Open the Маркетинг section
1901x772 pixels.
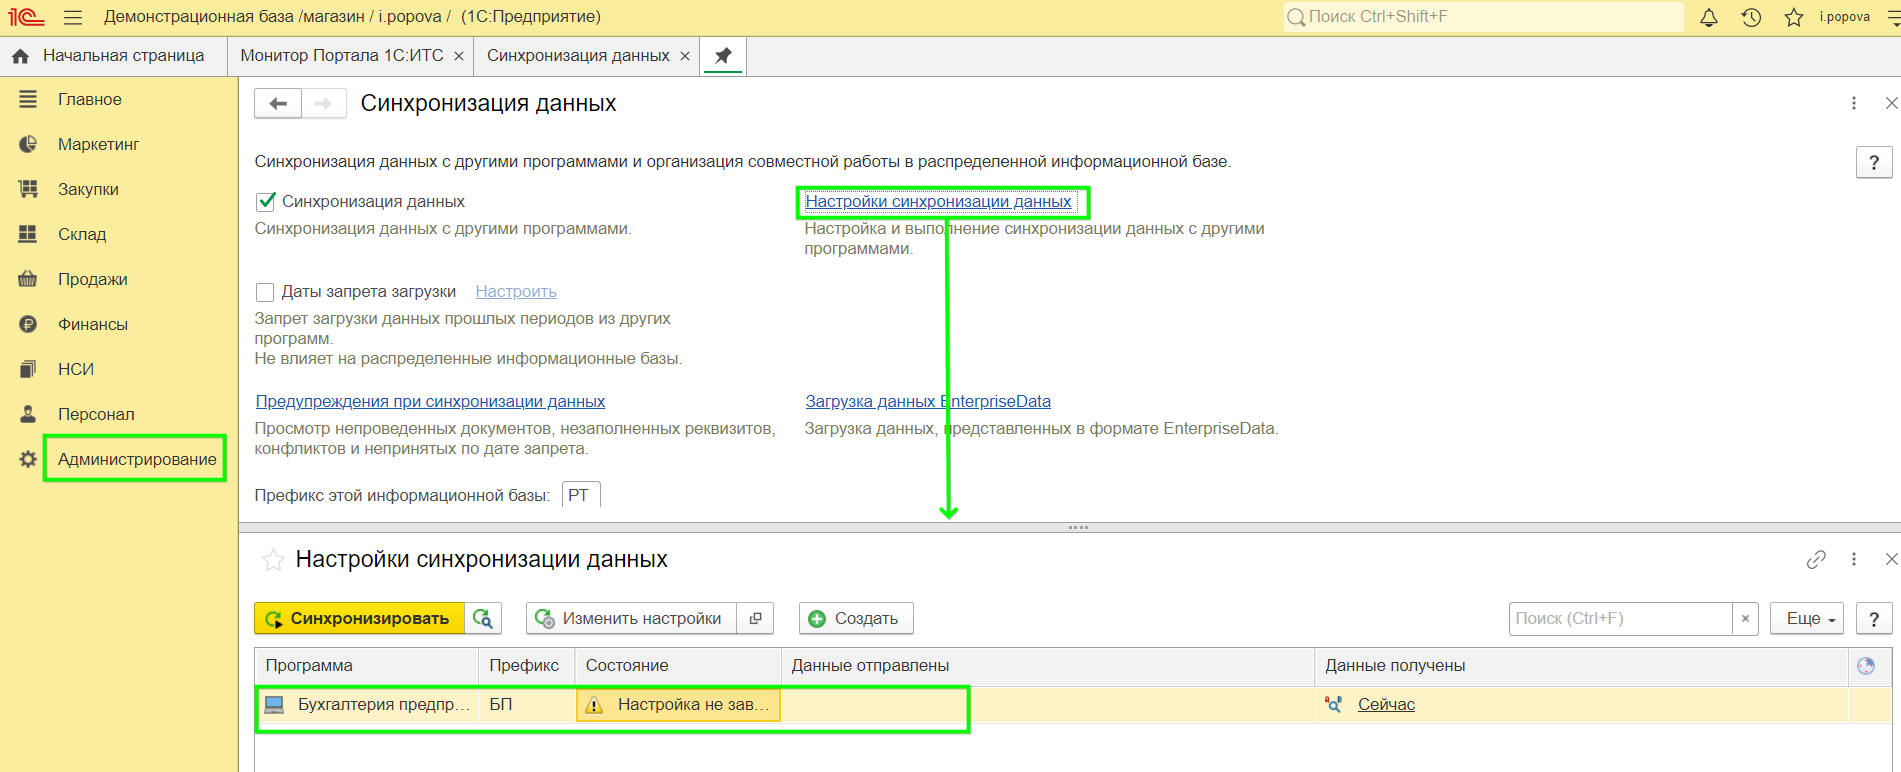pyautogui.click(x=98, y=144)
